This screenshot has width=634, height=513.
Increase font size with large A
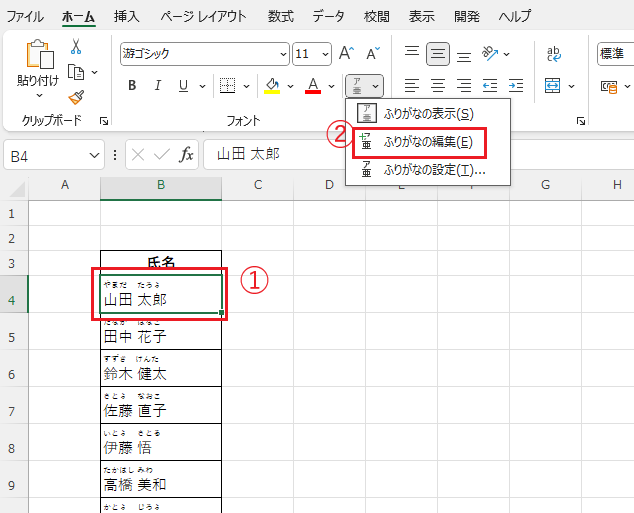pyautogui.click(x=347, y=53)
